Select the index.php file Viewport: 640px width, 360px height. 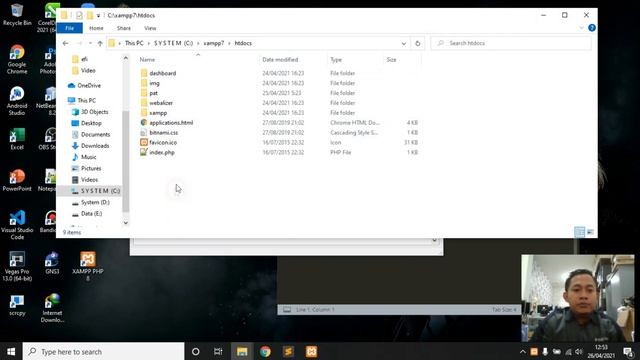point(162,152)
